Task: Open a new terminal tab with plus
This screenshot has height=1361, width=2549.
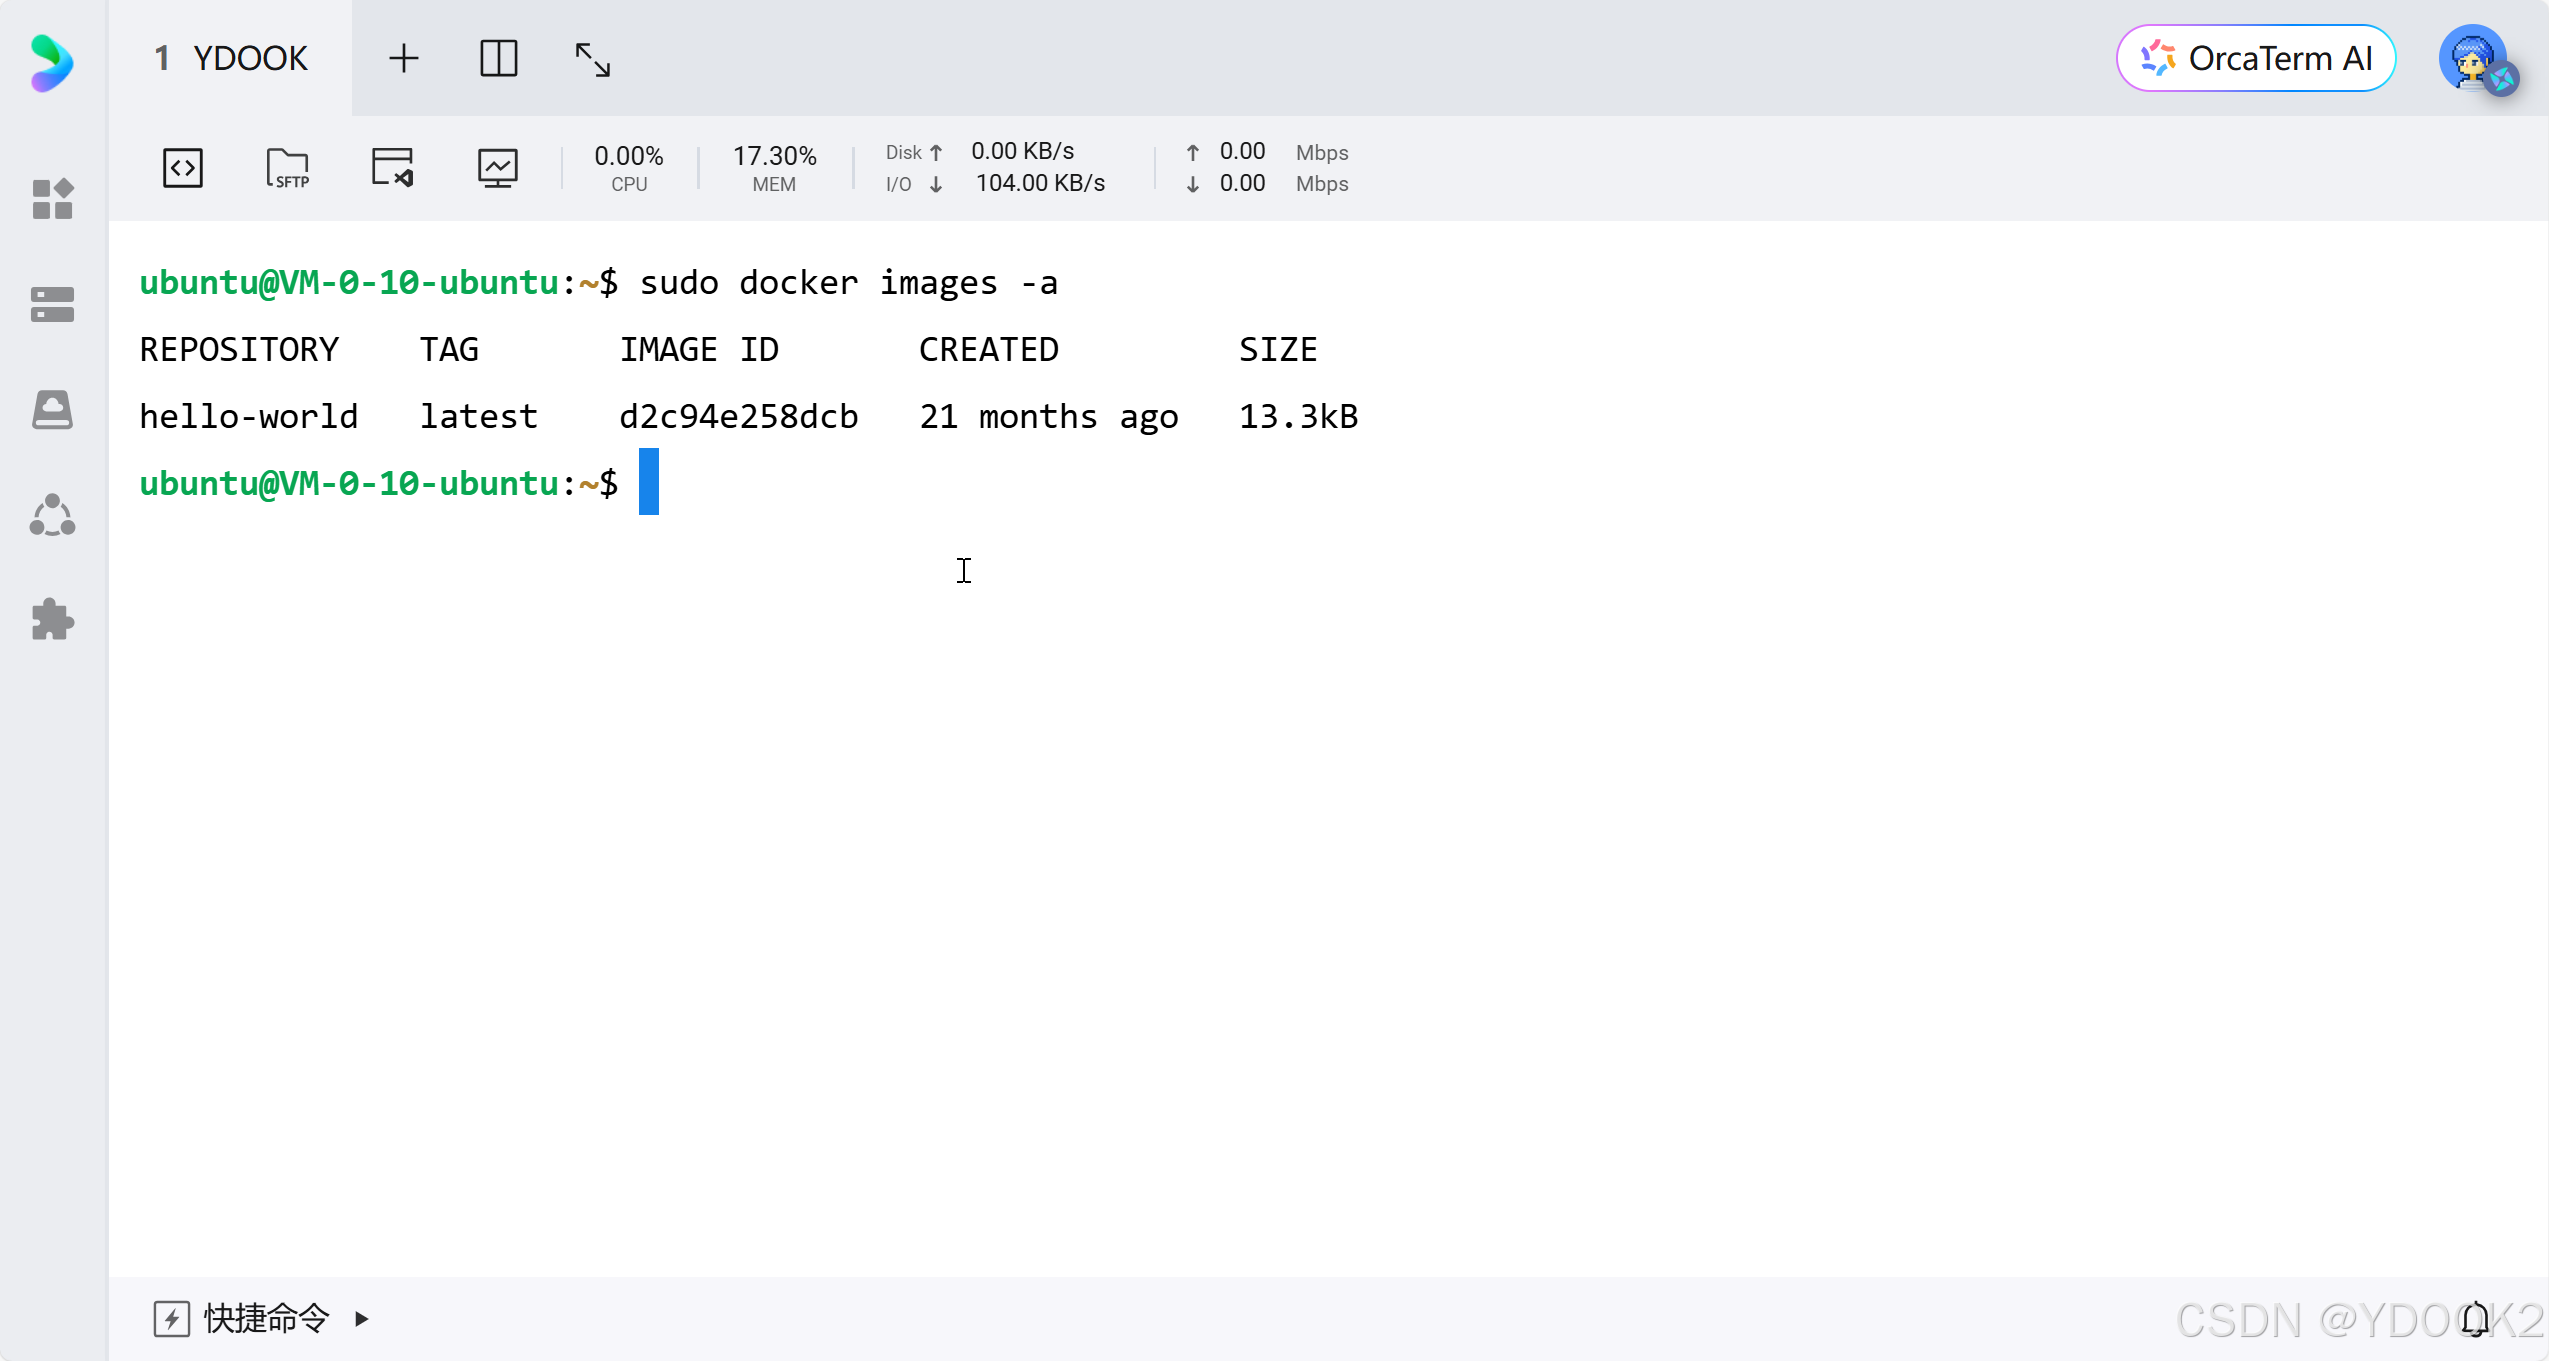Action: [x=404, y=57]
